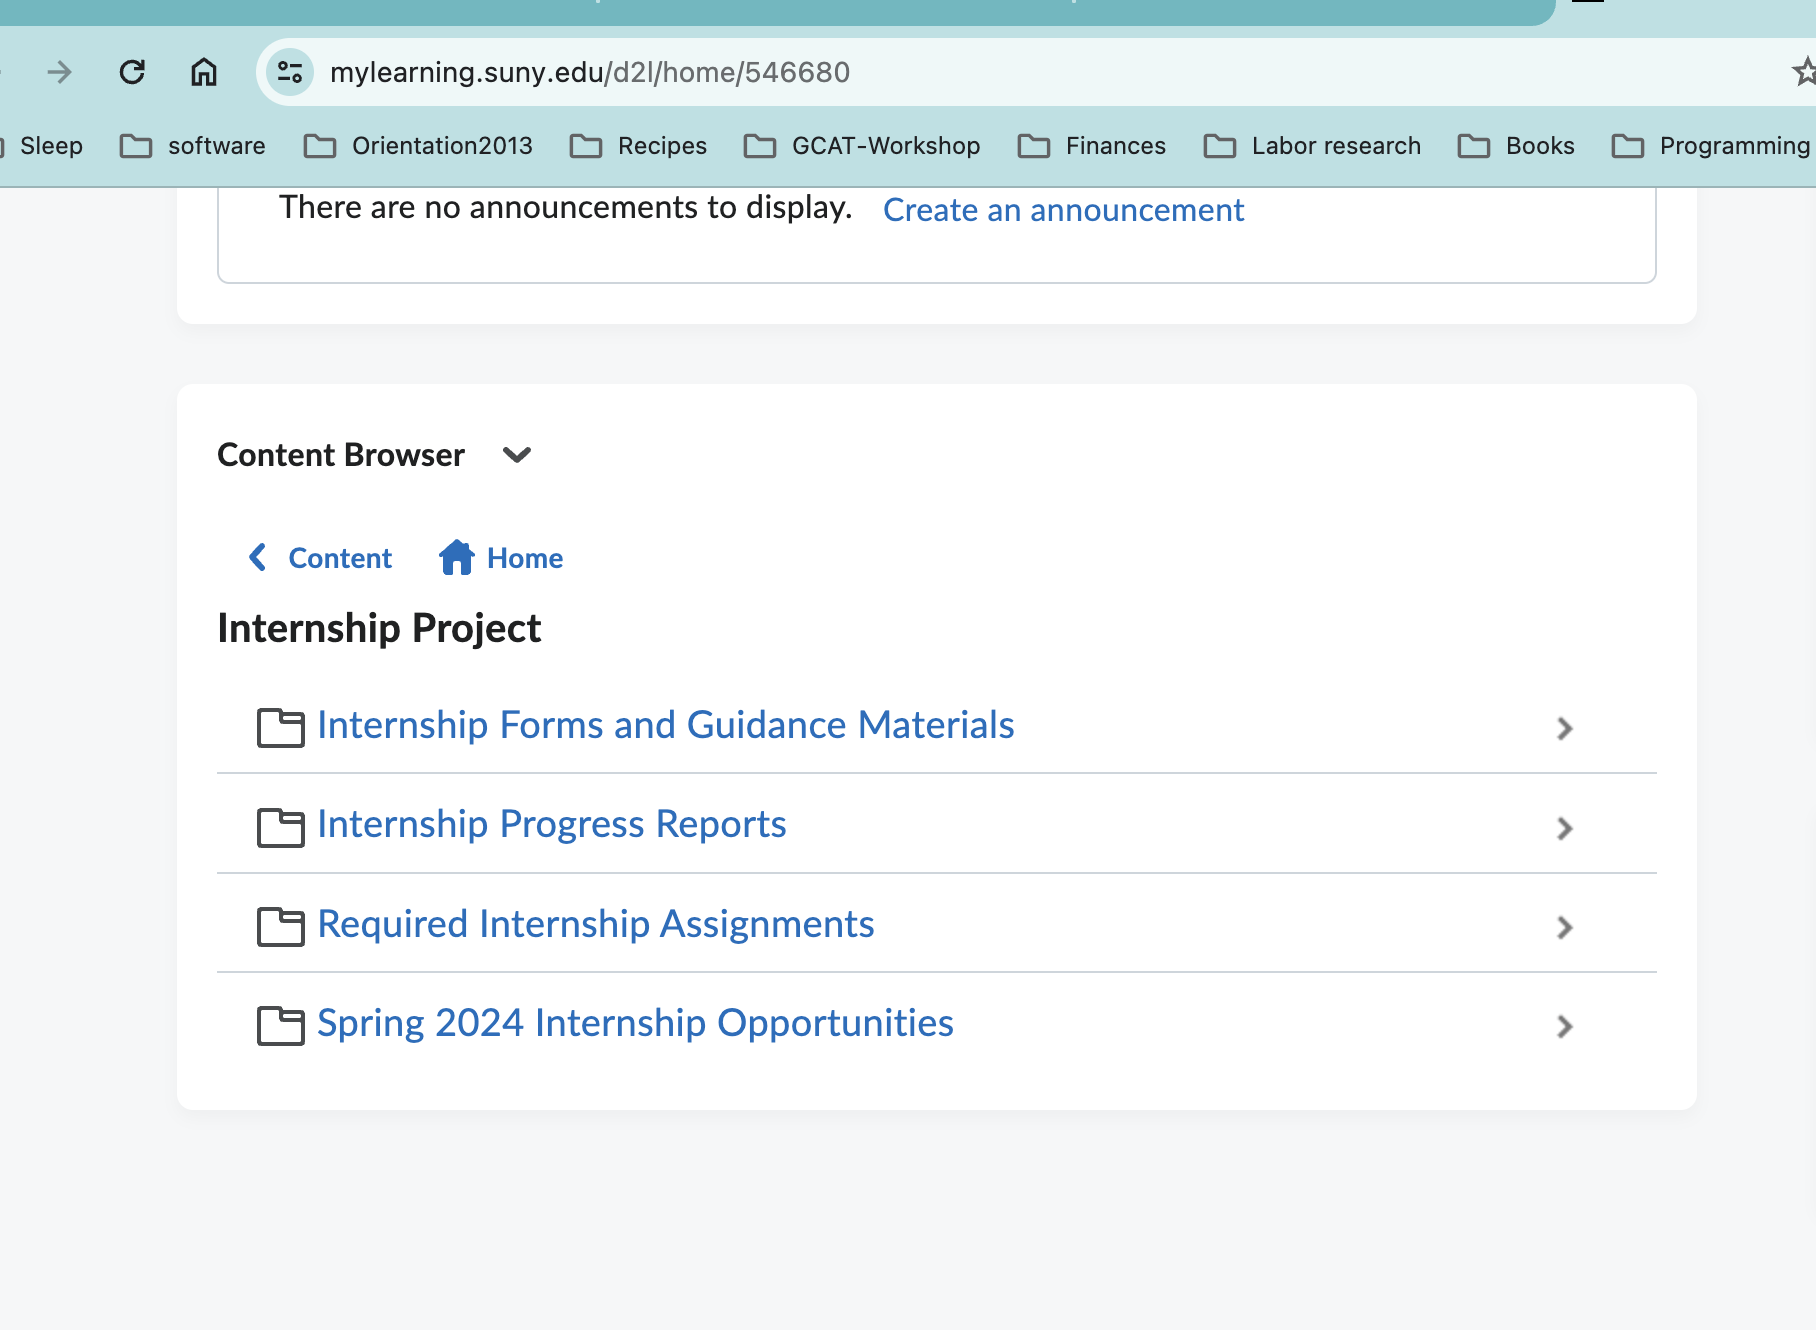The width and height of the screenshot is (1816, 1330).
Task: Expand chevron for Internship Progress Reports
Action: pyautogui.click(x=1565, y=828)
